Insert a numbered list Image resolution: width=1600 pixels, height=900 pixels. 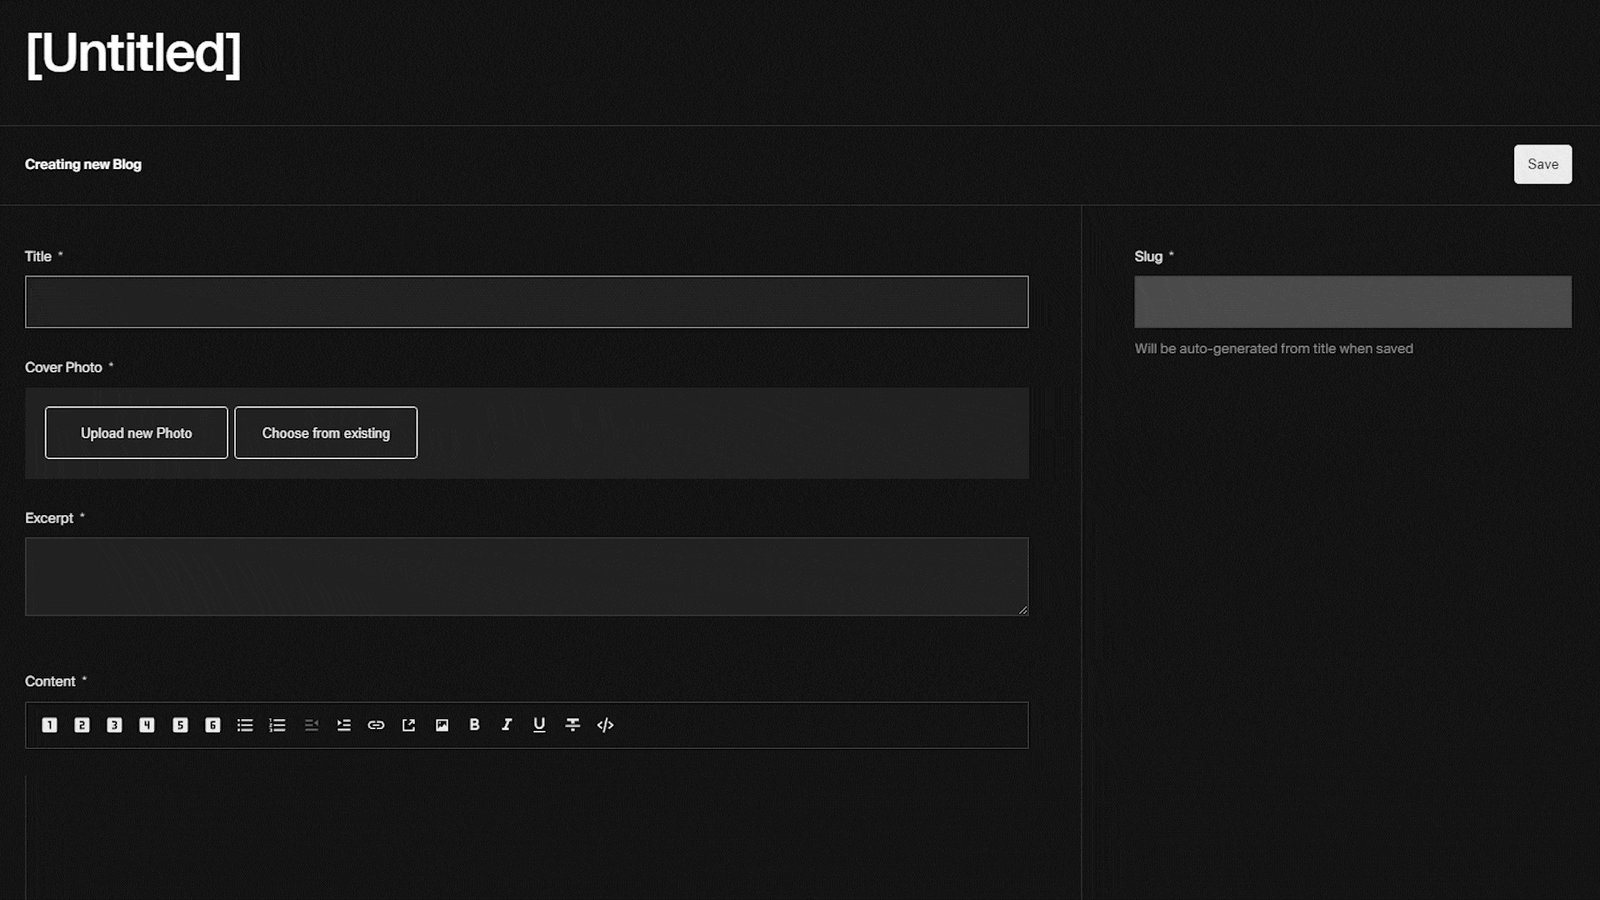[x=277, y=725]
